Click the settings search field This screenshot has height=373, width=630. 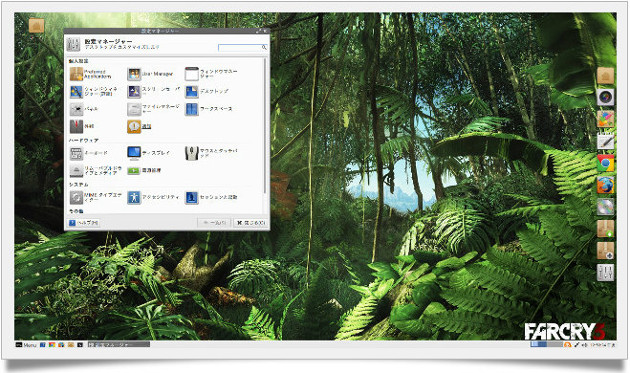[x=243, y=48]
